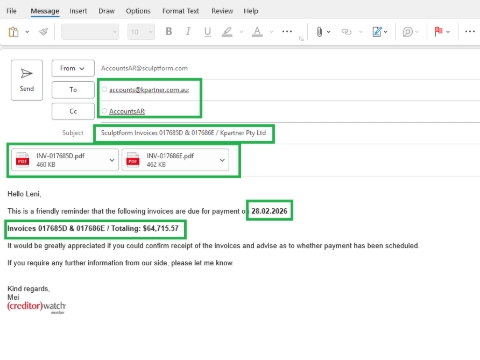Open the File menu
This screenshot has width=480, height=360.
click(x=11, y=11)
